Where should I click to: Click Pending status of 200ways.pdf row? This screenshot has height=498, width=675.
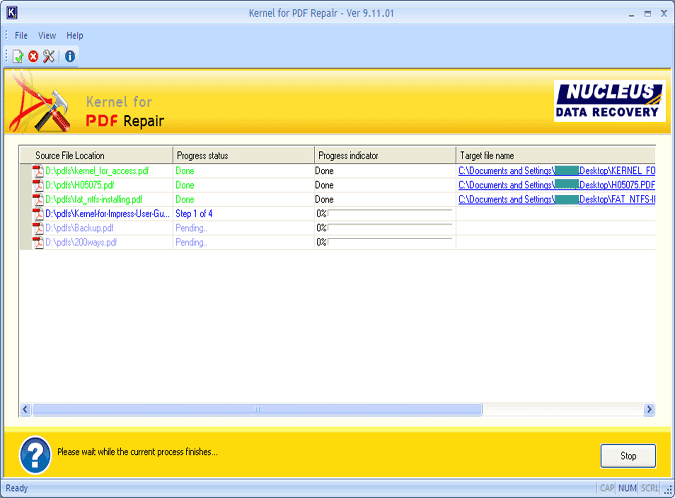[x=191, y=242]
